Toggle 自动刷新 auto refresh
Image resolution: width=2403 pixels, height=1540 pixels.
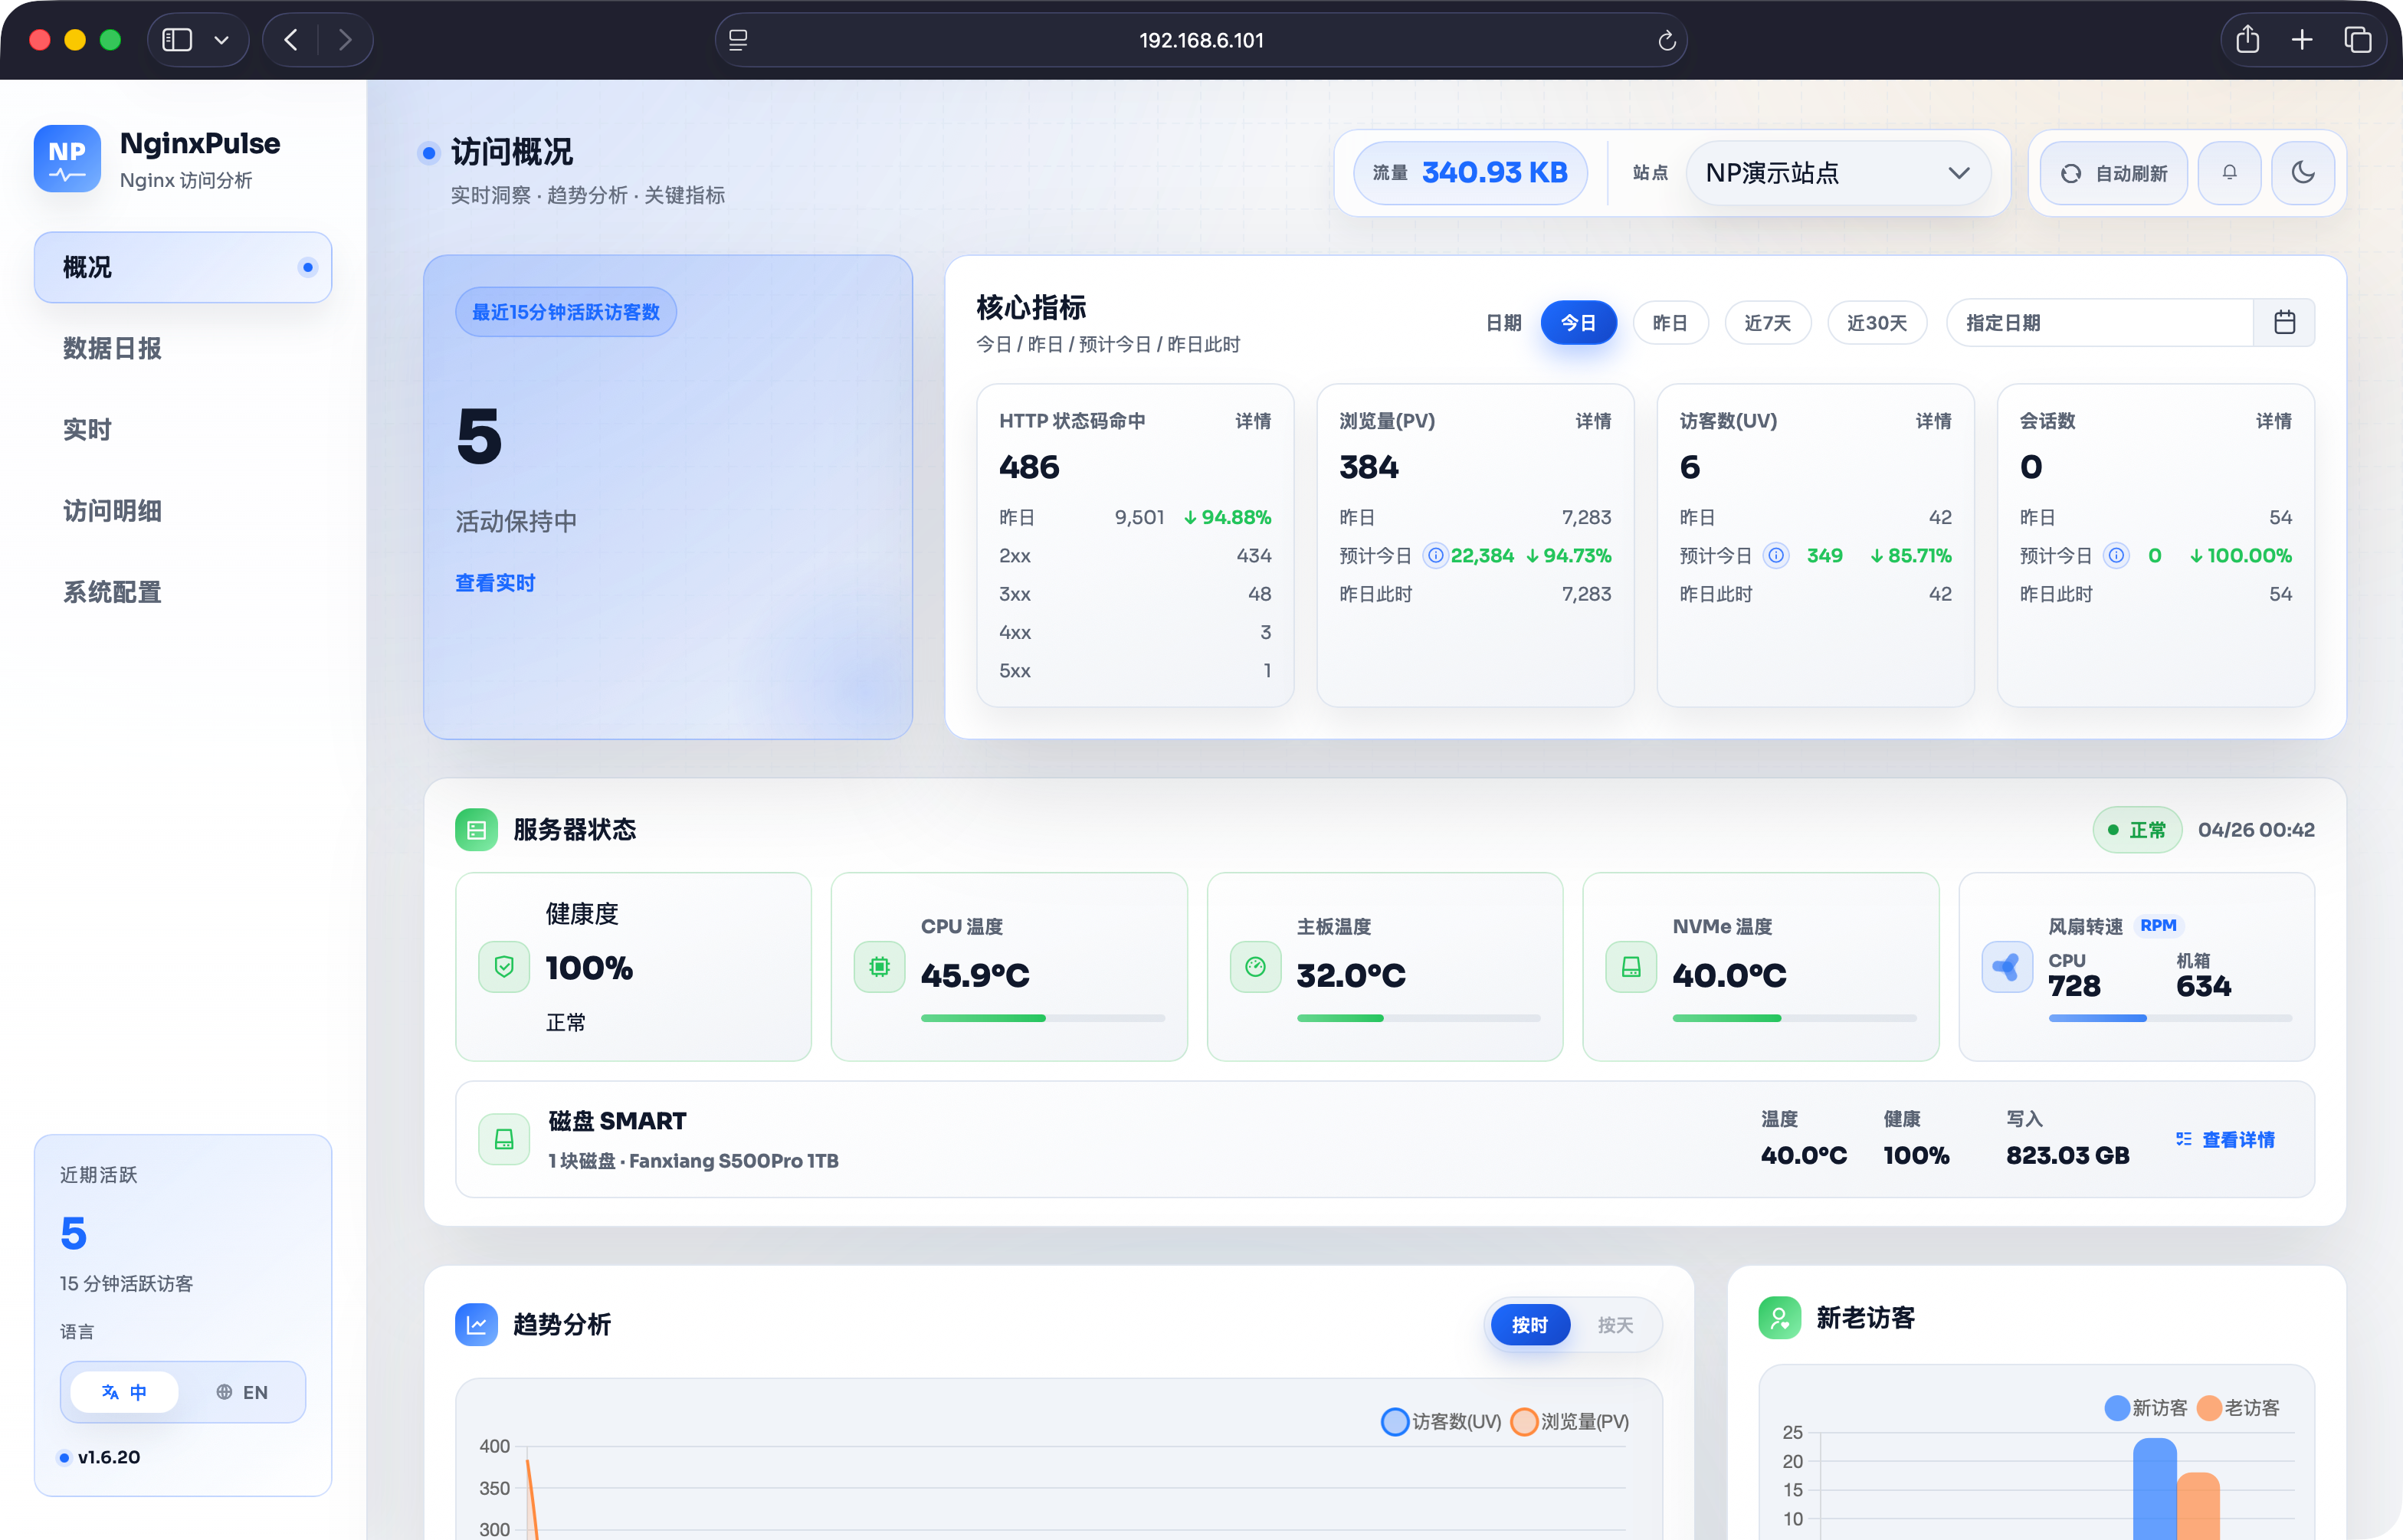point(2113,173)
